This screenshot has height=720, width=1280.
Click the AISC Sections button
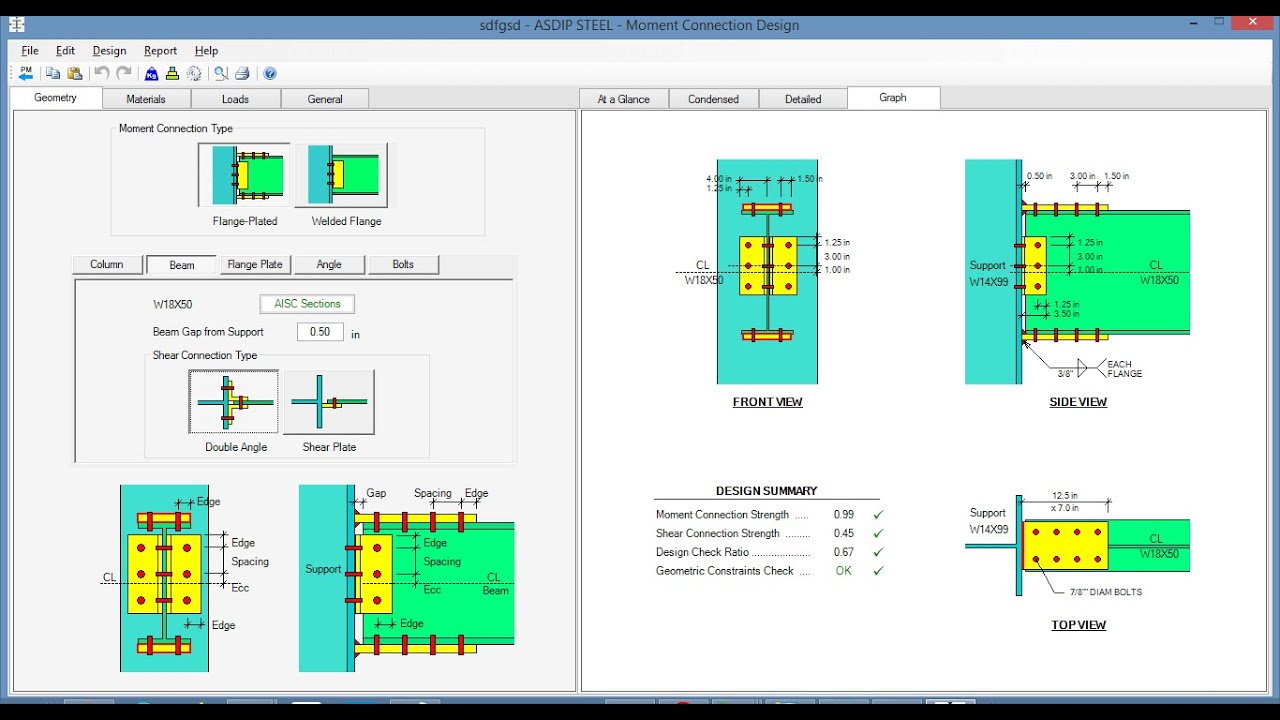(x=307, y=304)
